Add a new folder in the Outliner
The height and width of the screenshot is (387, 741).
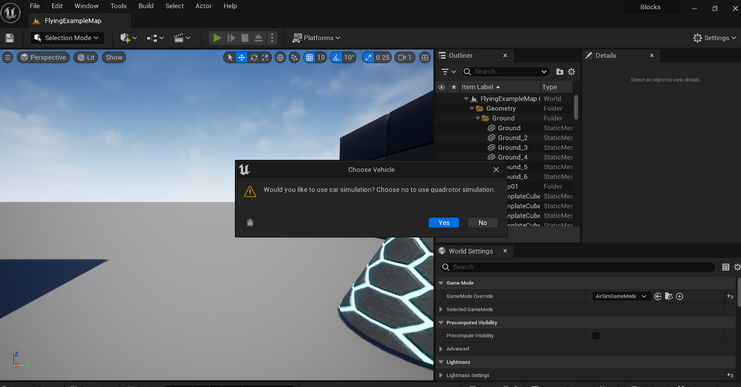tap(560, 71)
